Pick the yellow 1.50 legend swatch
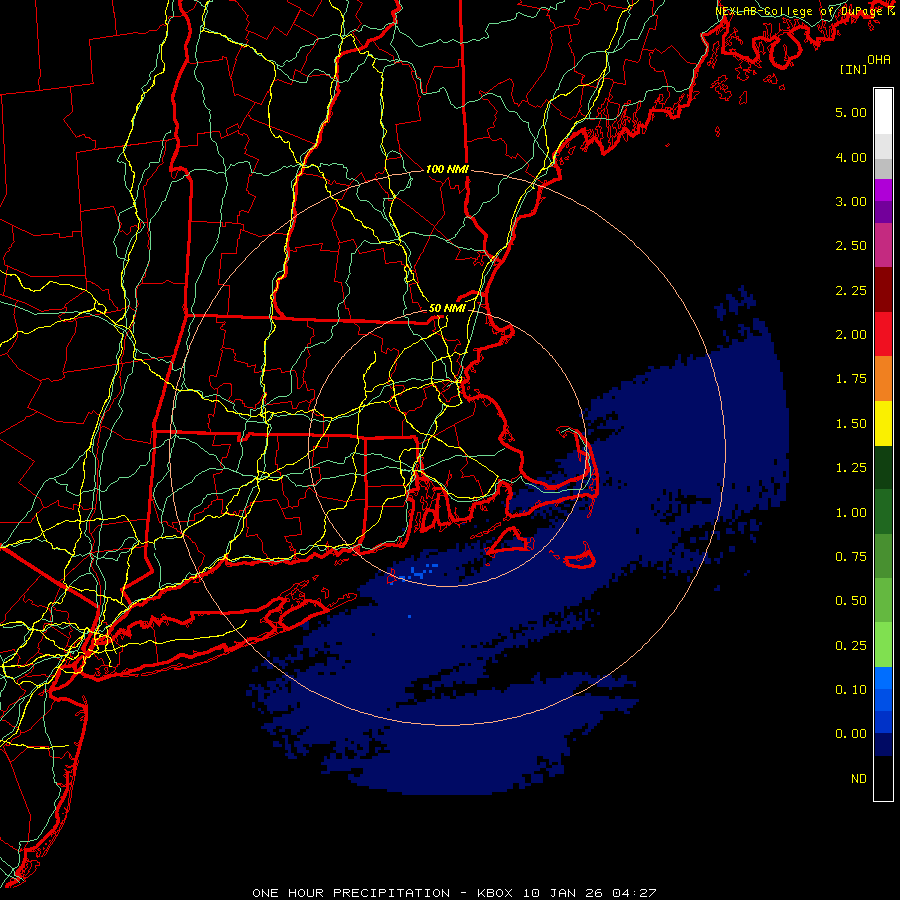The image size is (900, 900). [883, 423]
